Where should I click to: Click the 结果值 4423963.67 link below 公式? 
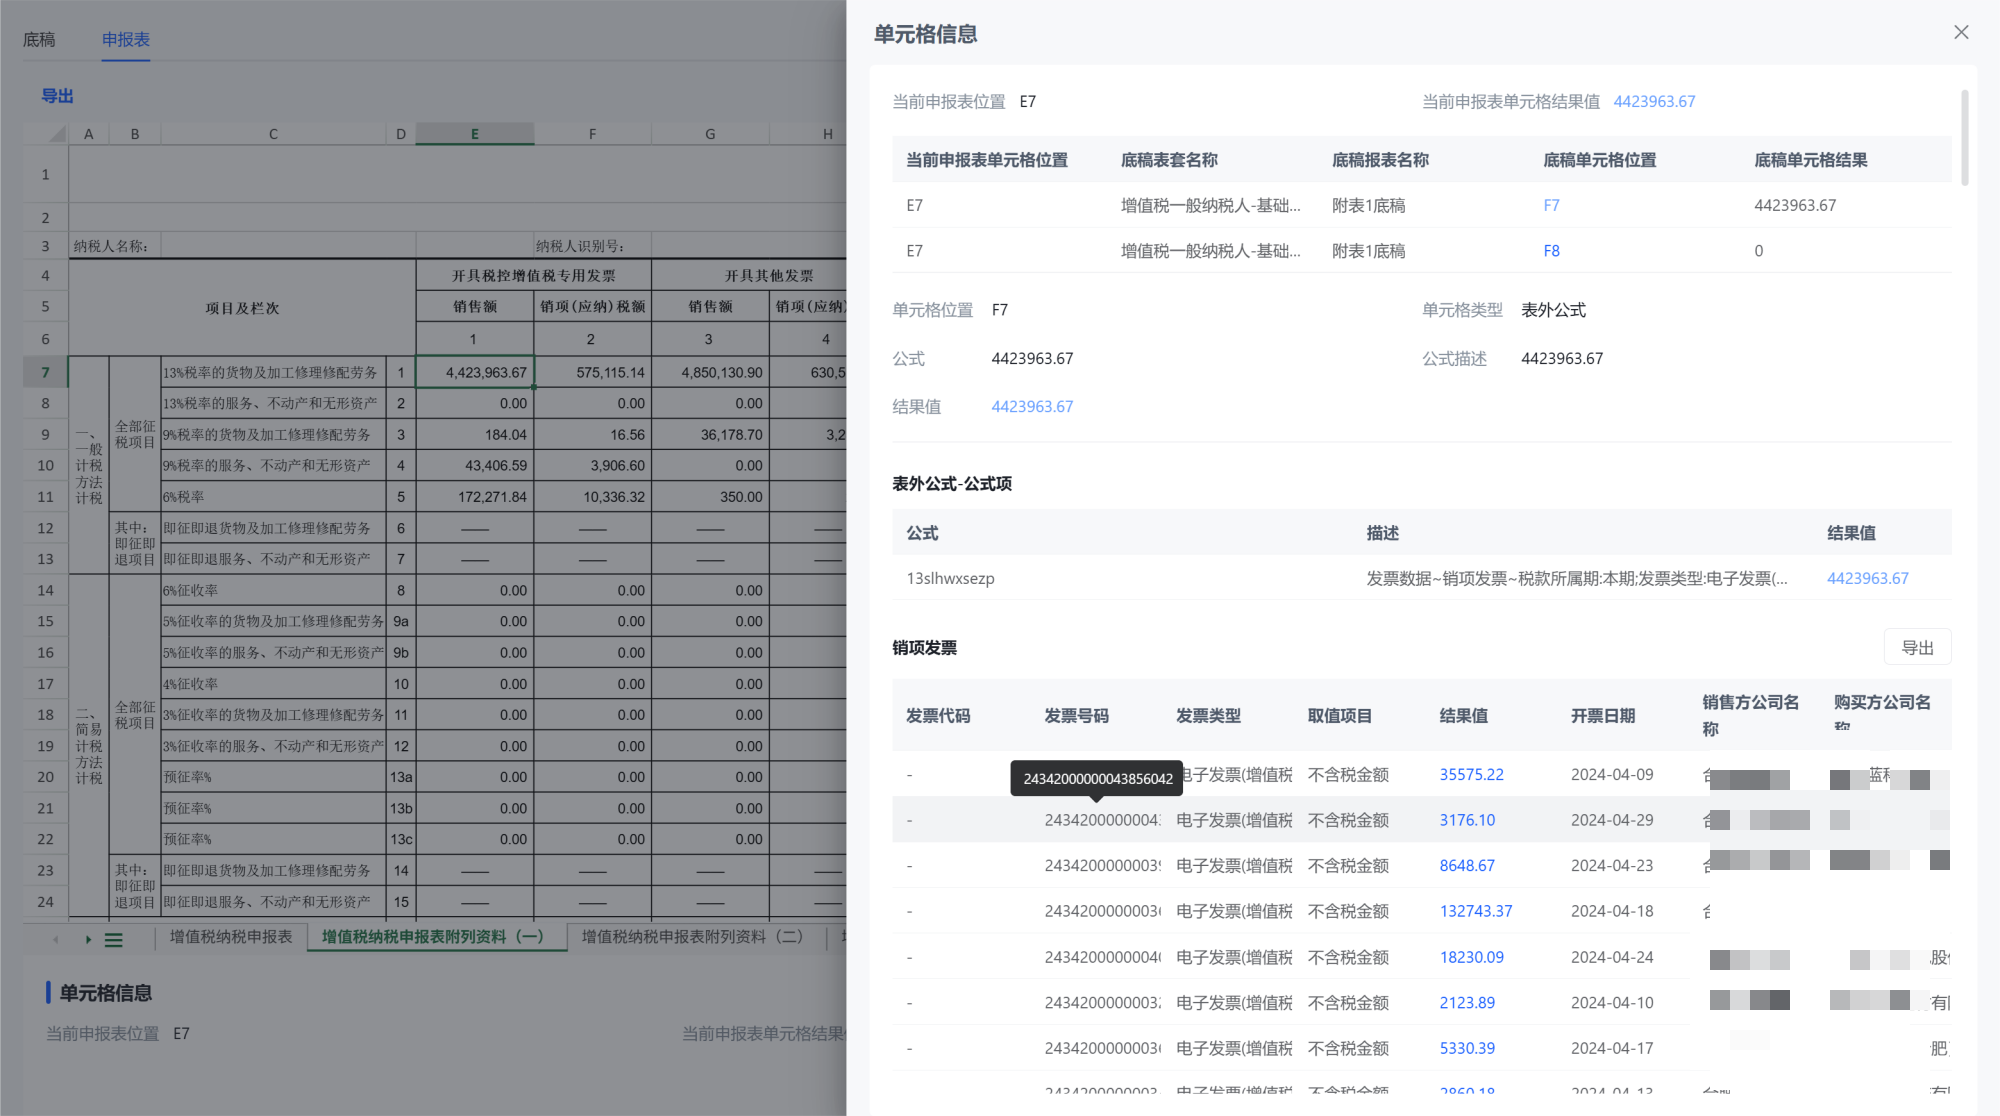pos(1032,406)
